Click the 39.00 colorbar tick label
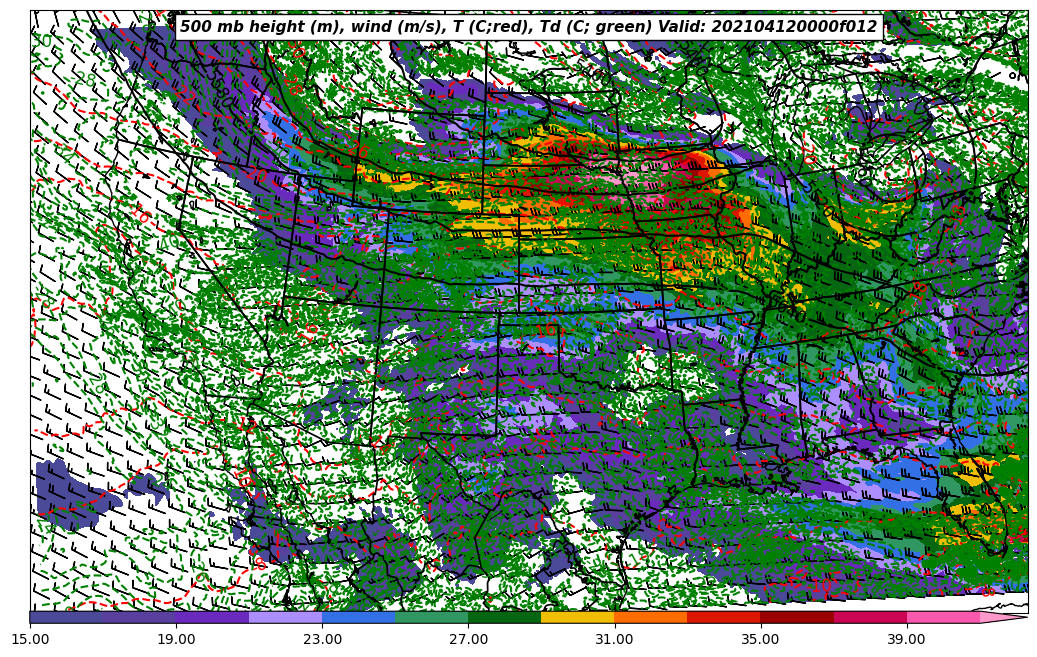Screen dimensions: 1037x657 click(x=906, y=638)
